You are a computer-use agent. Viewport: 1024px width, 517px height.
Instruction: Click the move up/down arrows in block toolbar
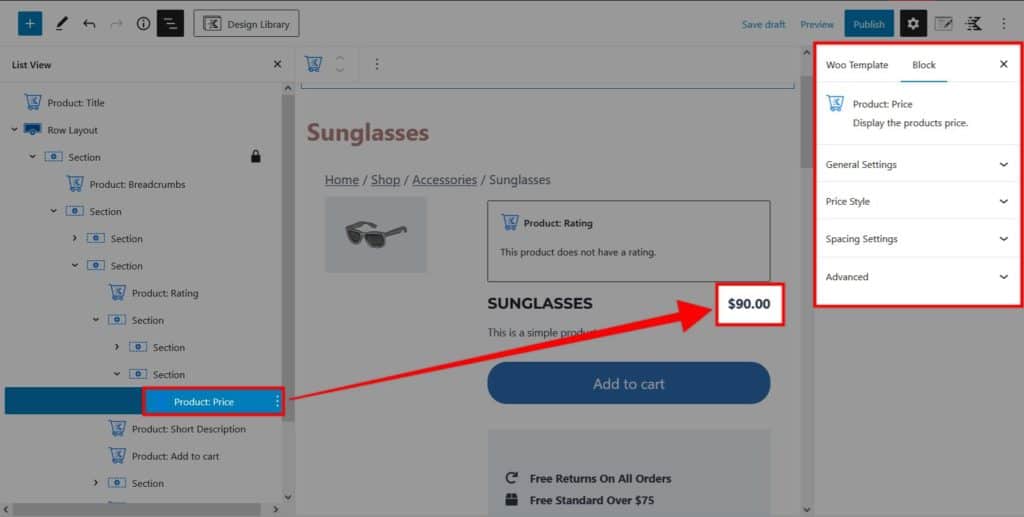340,64
